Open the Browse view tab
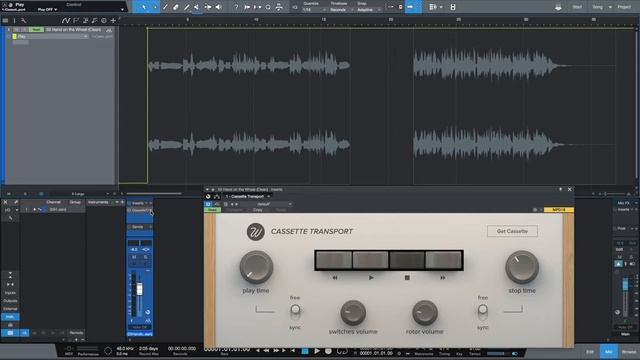This screenshot has width=640, height=360. [629, 352]
